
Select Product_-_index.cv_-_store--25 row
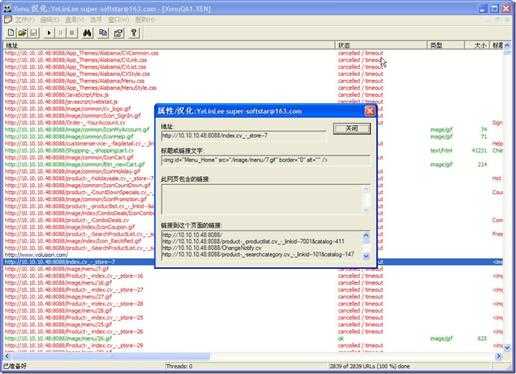coord(74,318)
